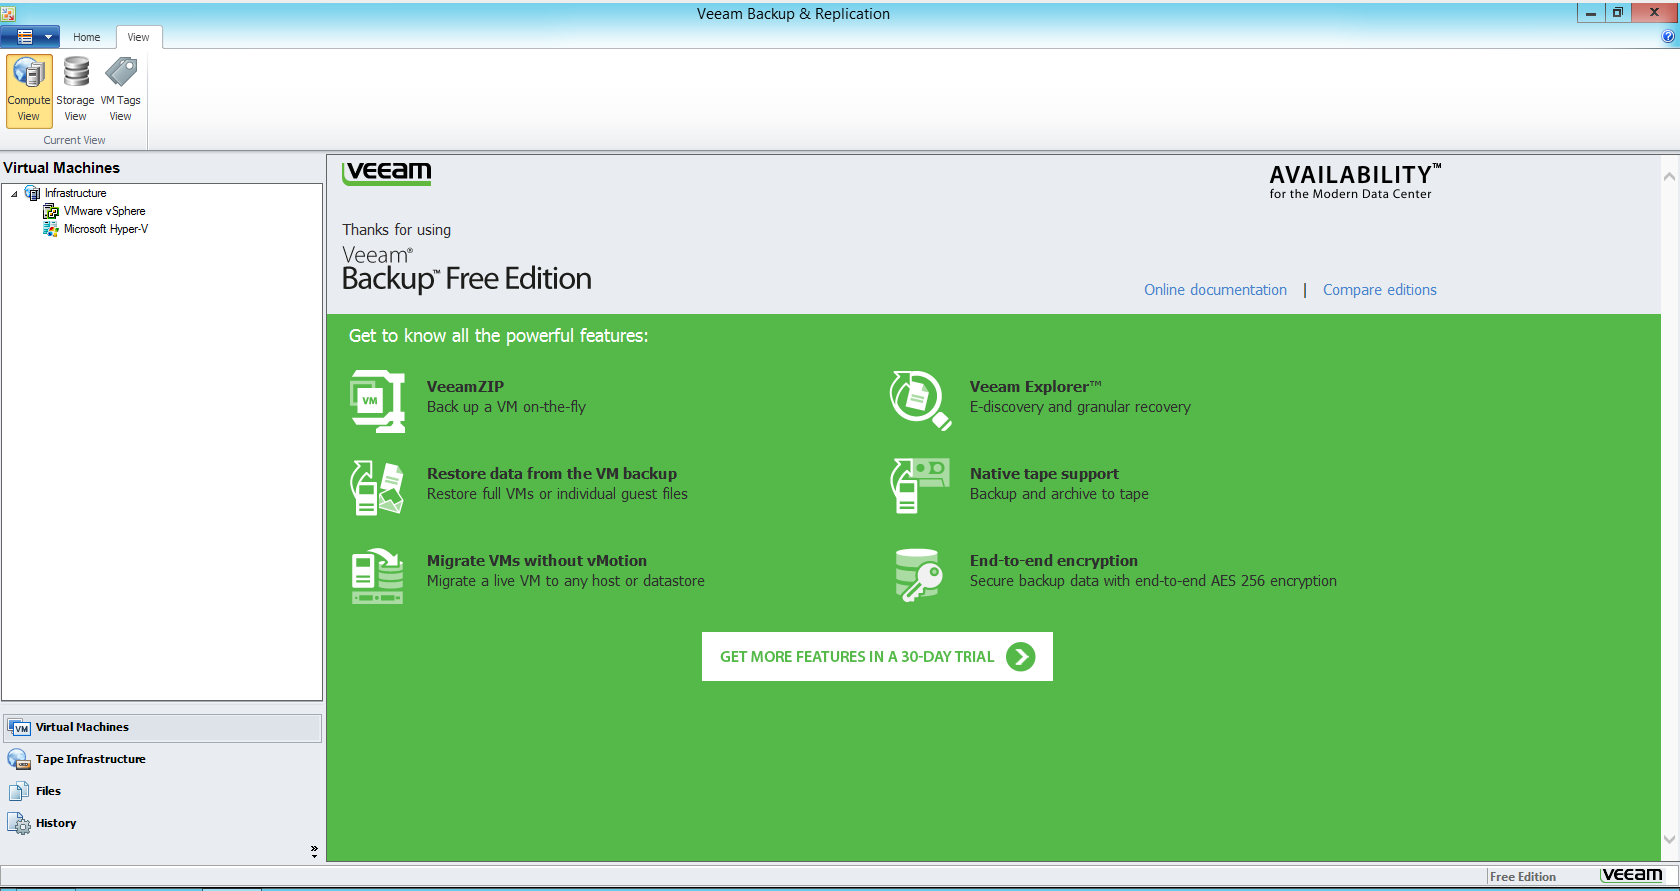Click Get More Features 30-day trial button
The image size is (1680, 891).
[x=877, y=657]
